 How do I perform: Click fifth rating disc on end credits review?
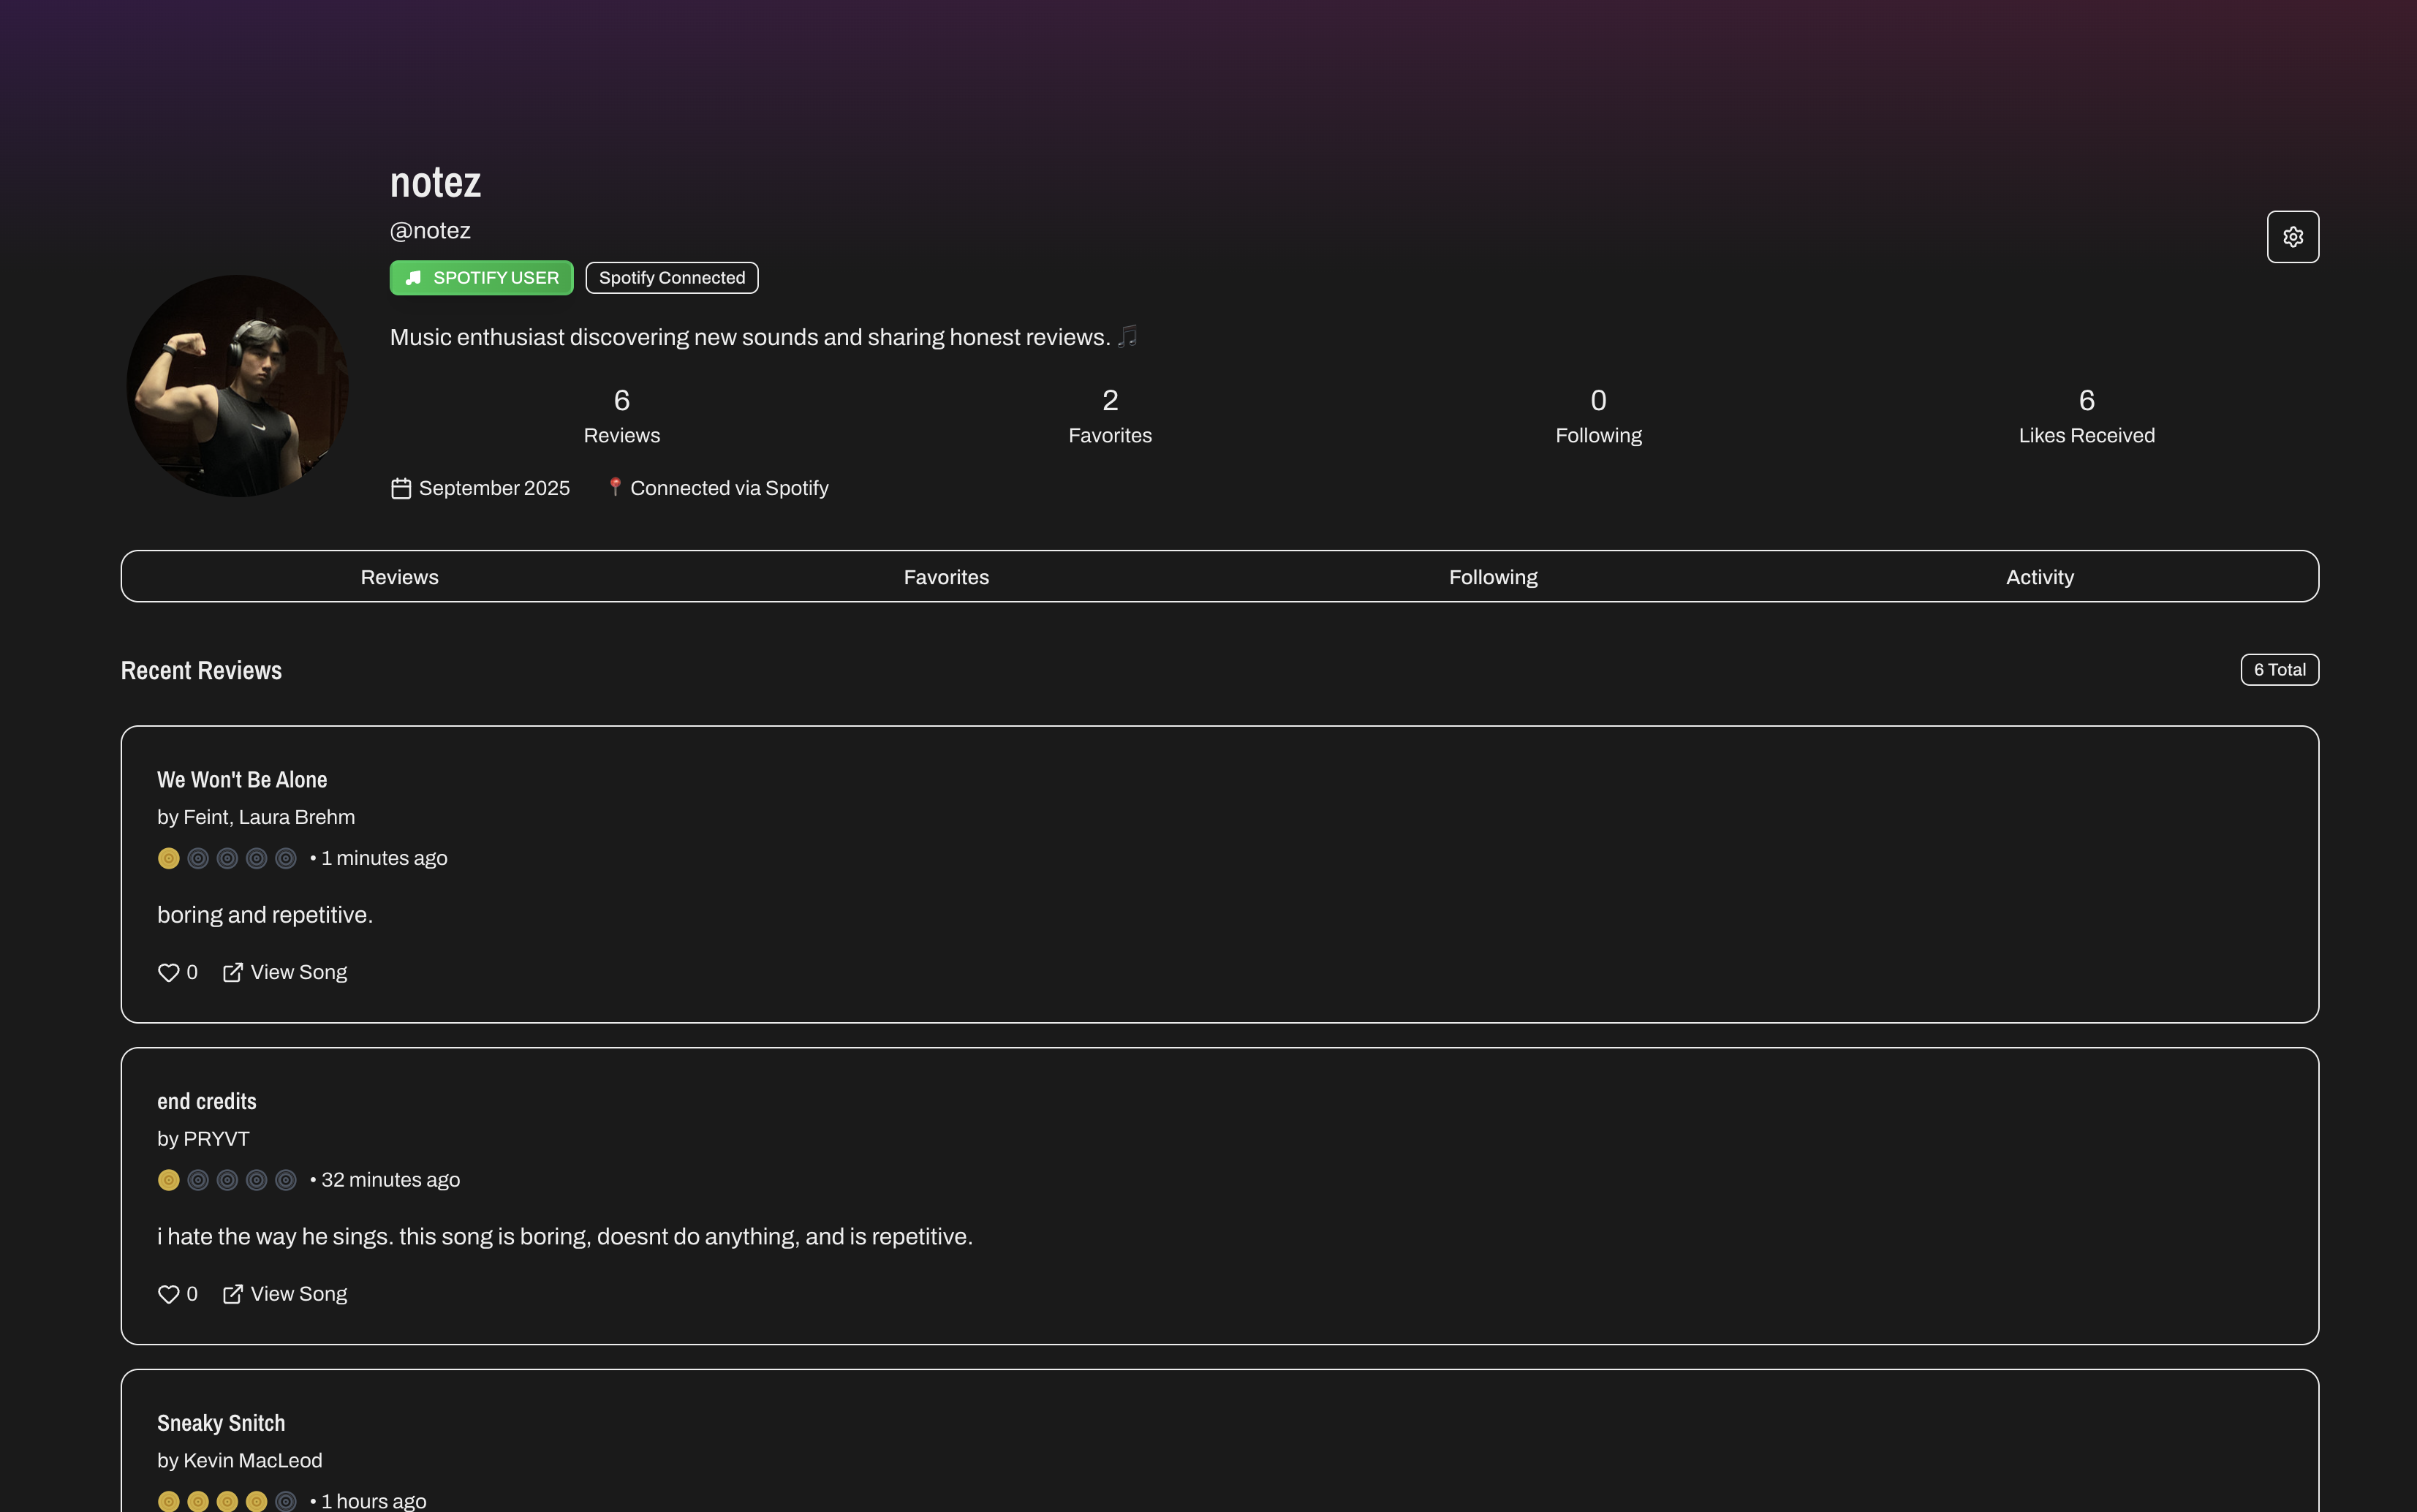point(286,1180)
